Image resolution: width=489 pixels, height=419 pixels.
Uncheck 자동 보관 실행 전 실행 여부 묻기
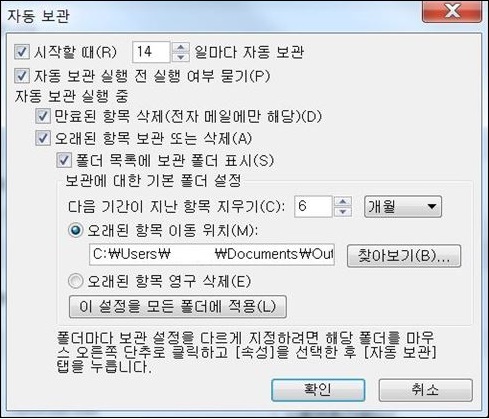tap(22, 76)
